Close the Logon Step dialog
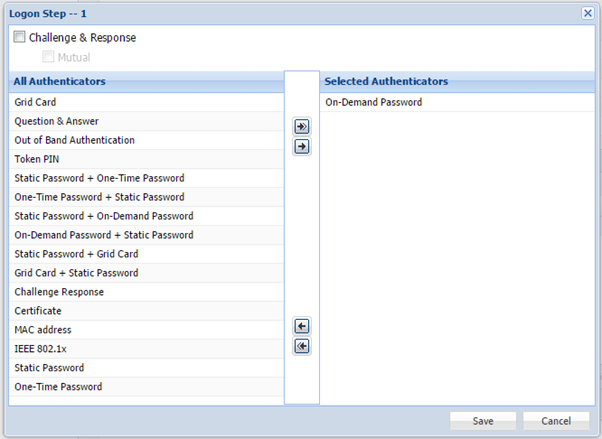 coord(587,13)
